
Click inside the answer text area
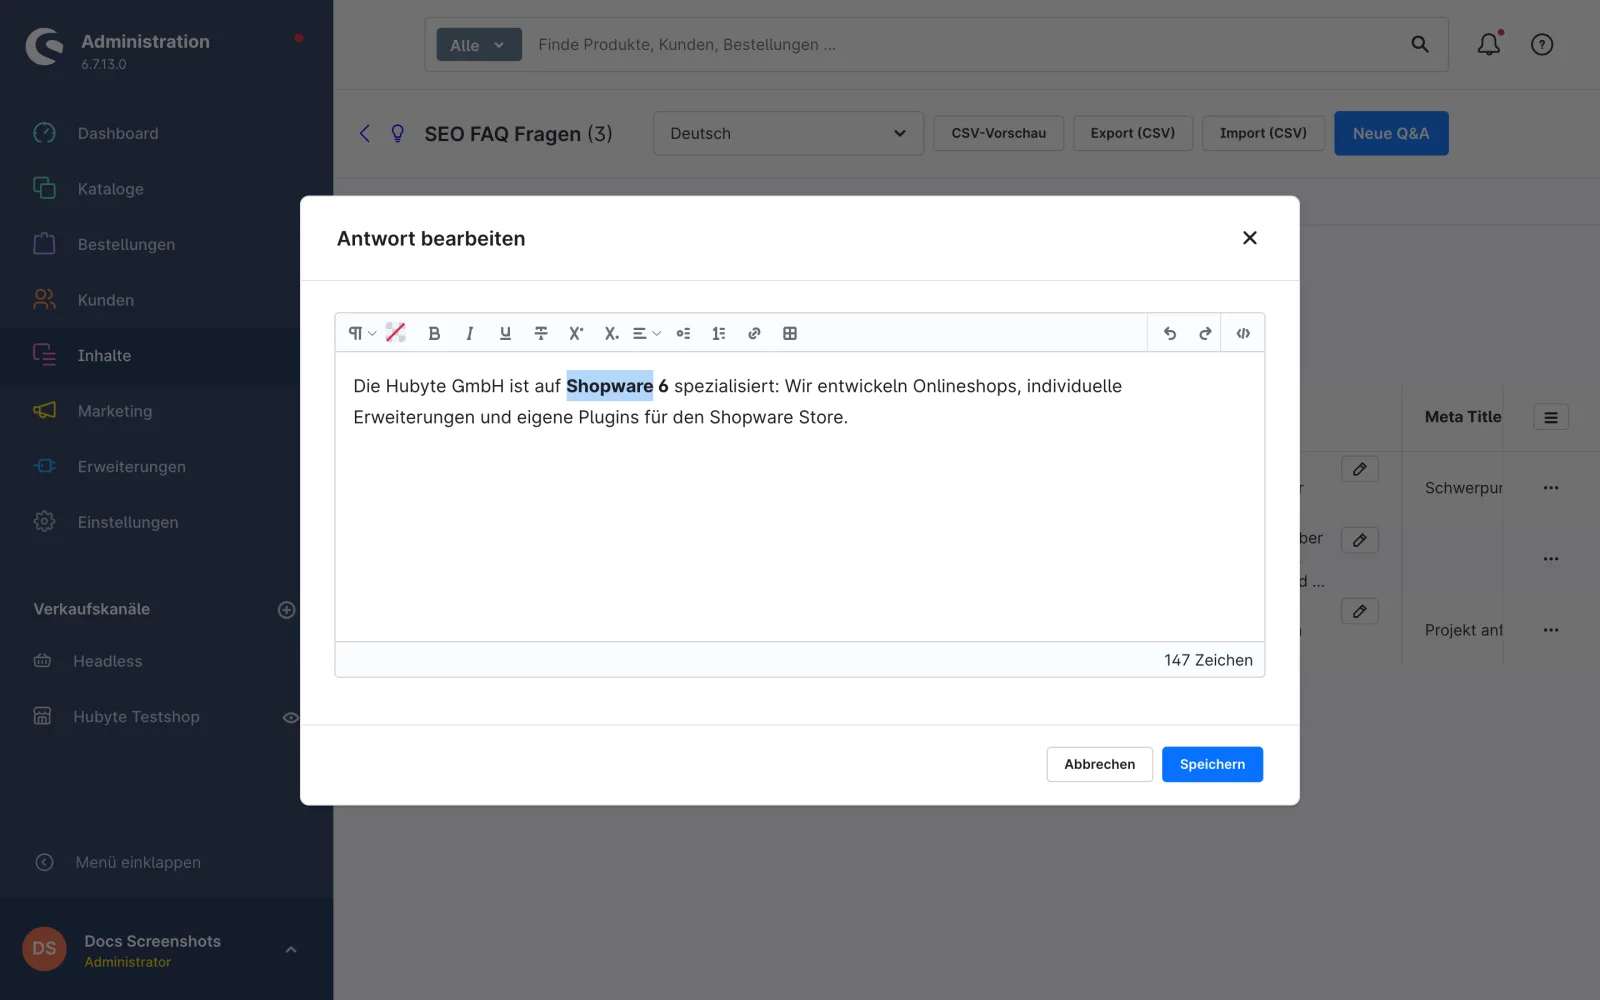click(800, 497)
